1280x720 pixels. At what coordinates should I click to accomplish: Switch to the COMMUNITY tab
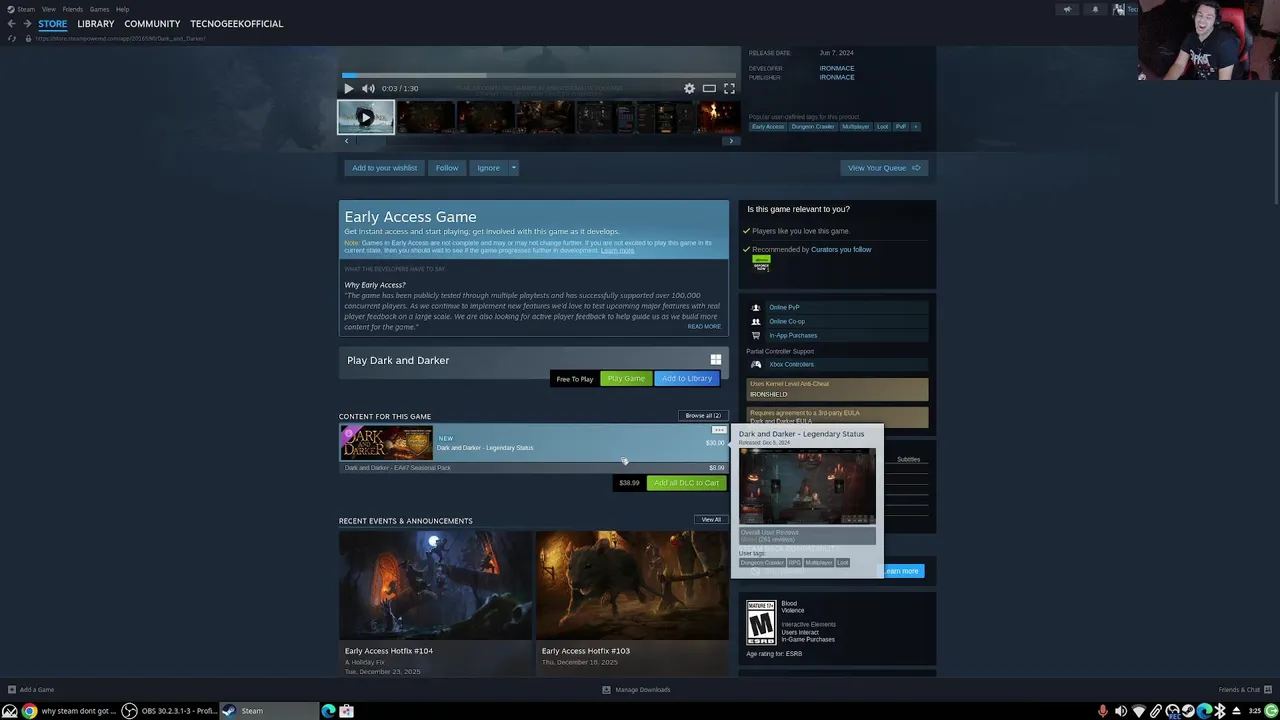tap(152, 24)
